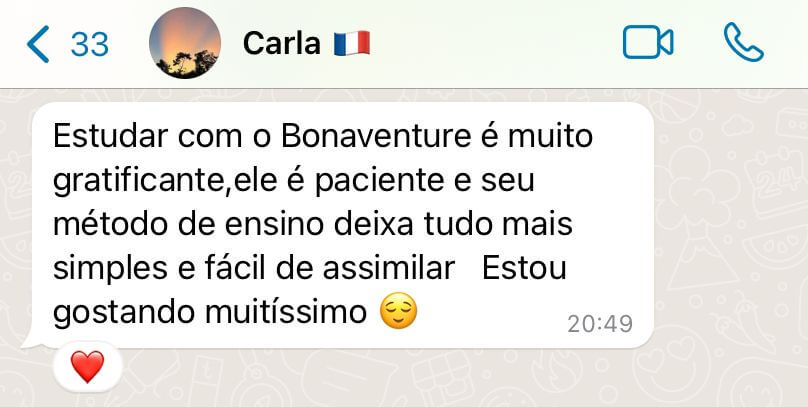The image size is (808, 407).
Task: Open Carla's sunset profile picture
Action: pos(185,43)
